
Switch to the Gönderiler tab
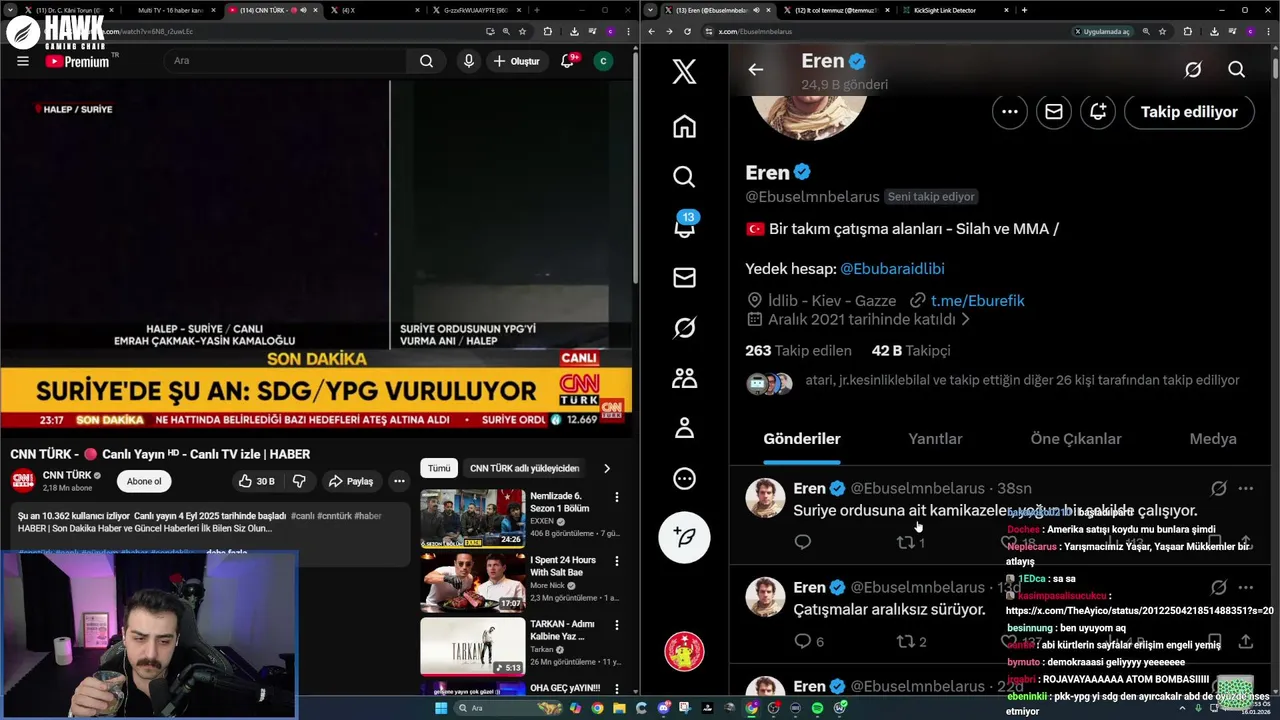(802, 439)
